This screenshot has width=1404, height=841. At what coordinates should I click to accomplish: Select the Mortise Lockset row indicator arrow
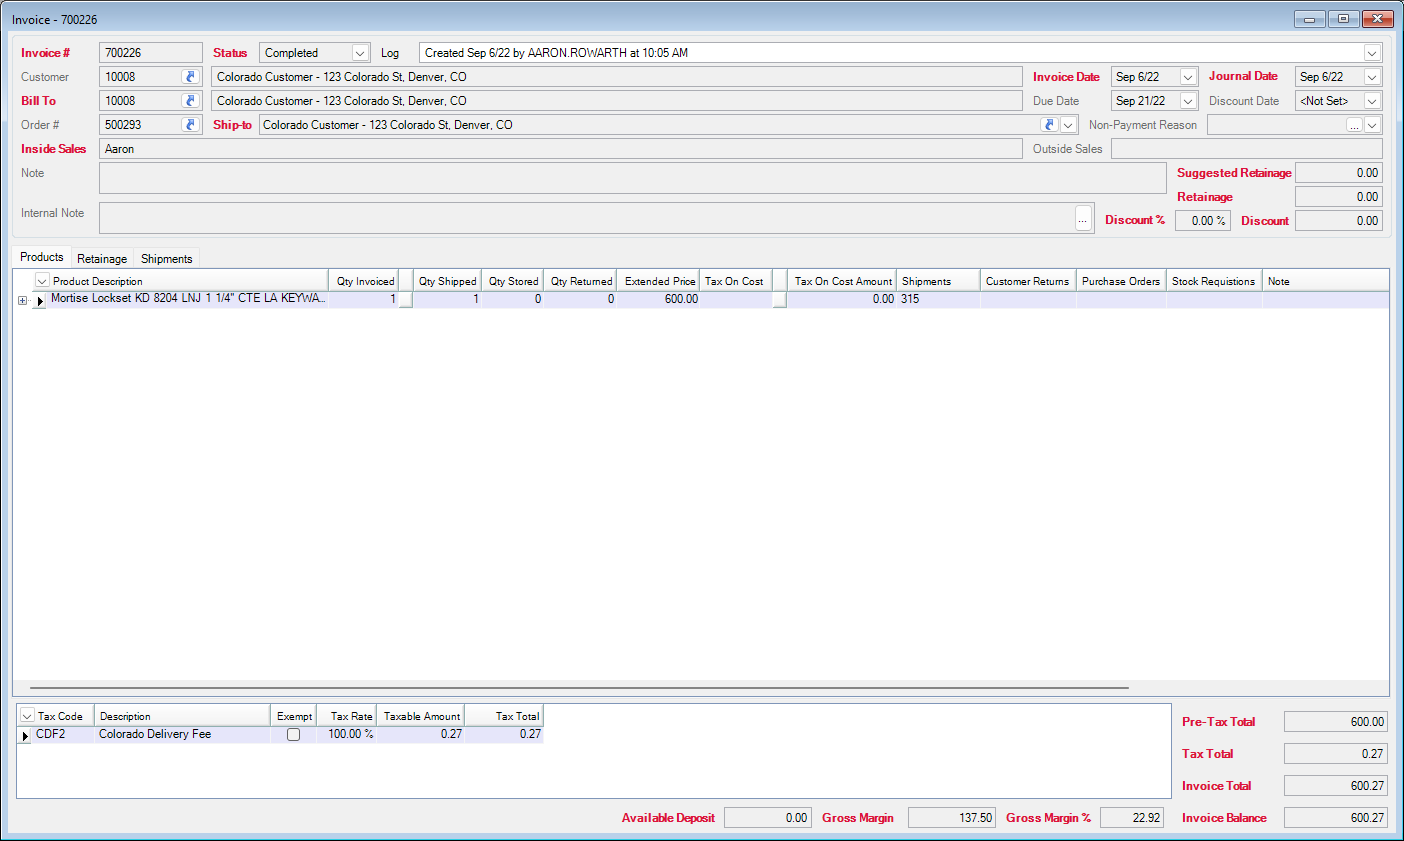[39, 300]
